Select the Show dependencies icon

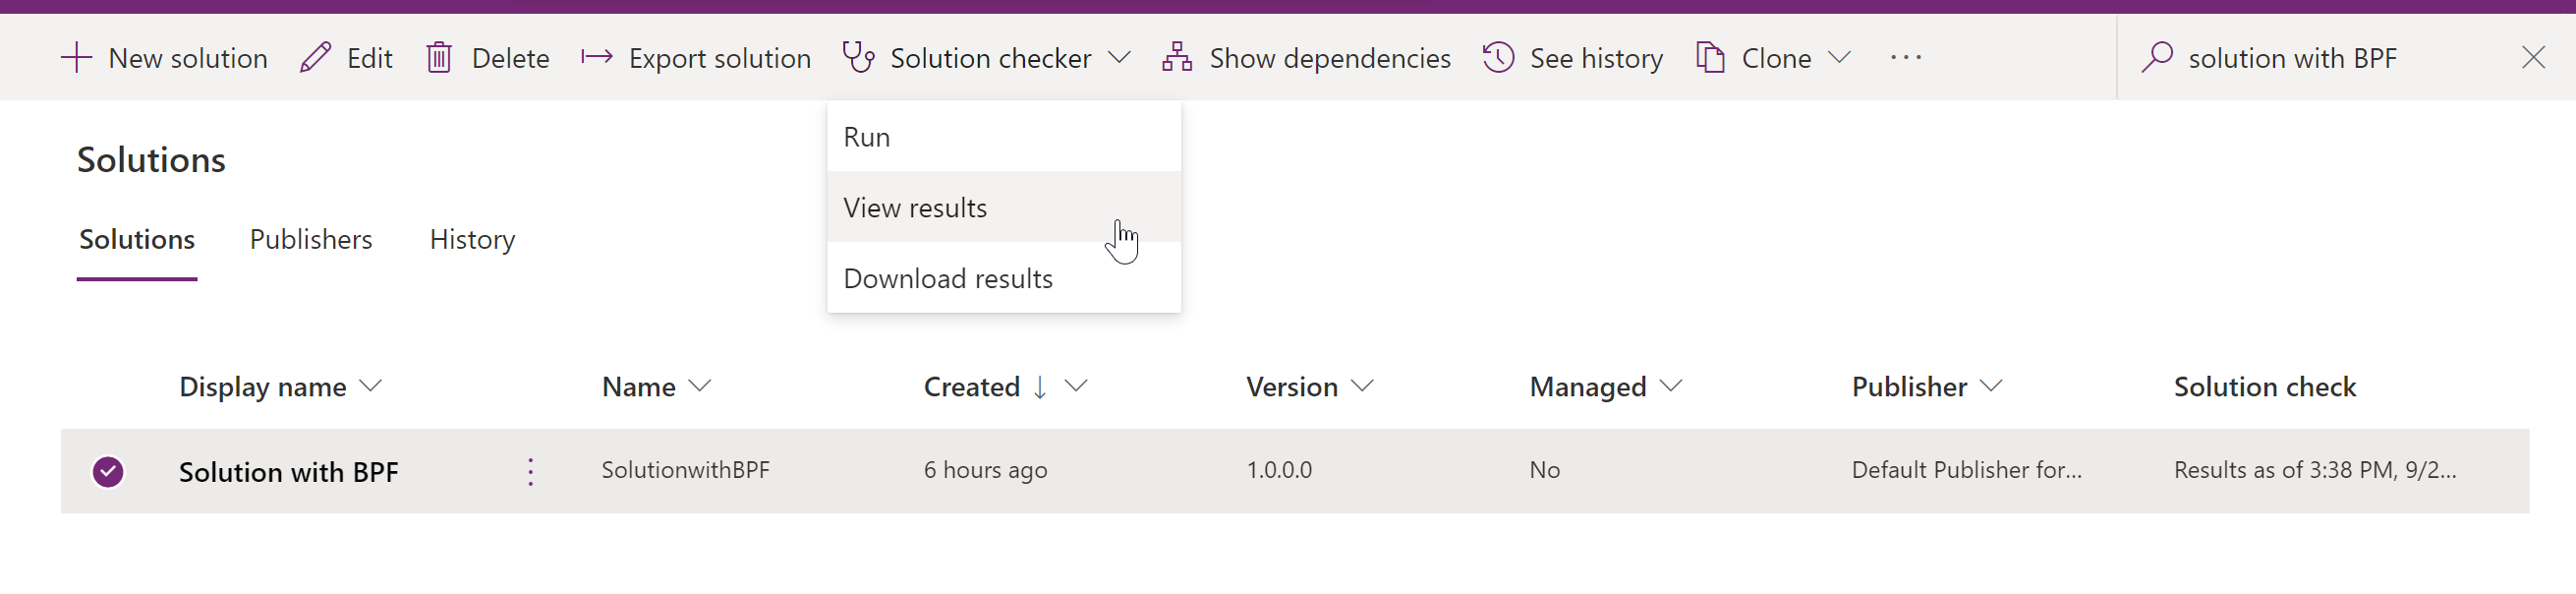(x=1176, y=57)
